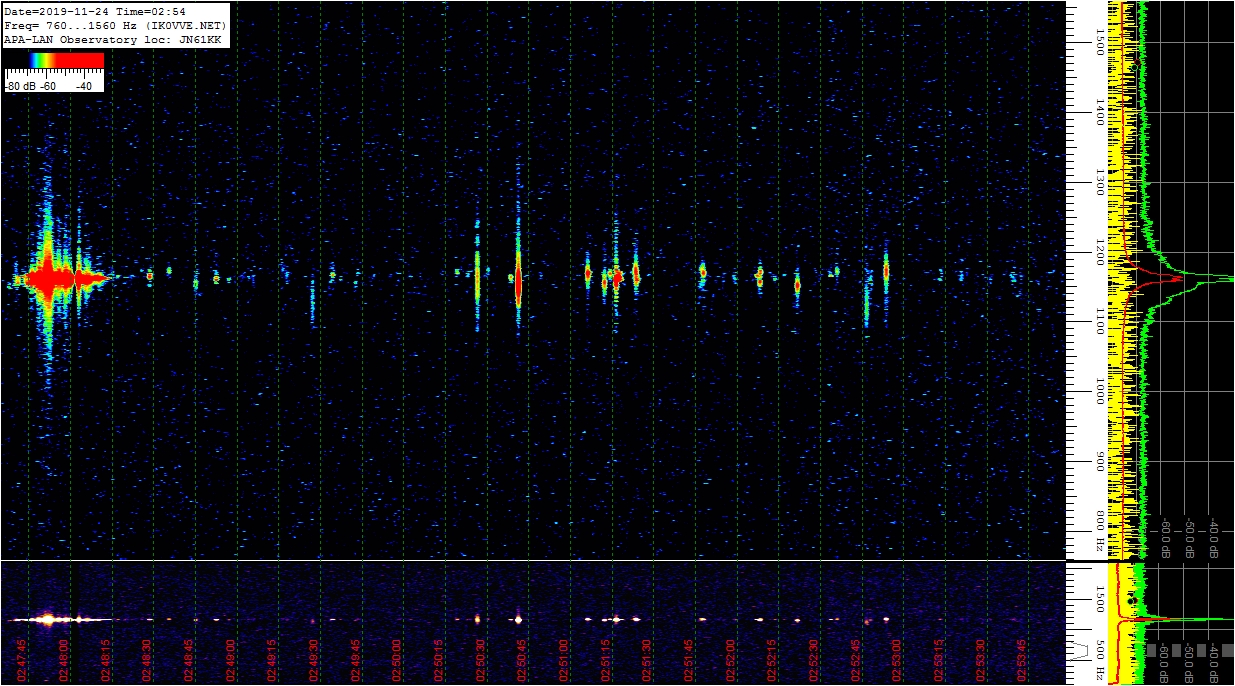Select the 02:52:00 time marker
1235x686 pixels.
tap(731, 659)
